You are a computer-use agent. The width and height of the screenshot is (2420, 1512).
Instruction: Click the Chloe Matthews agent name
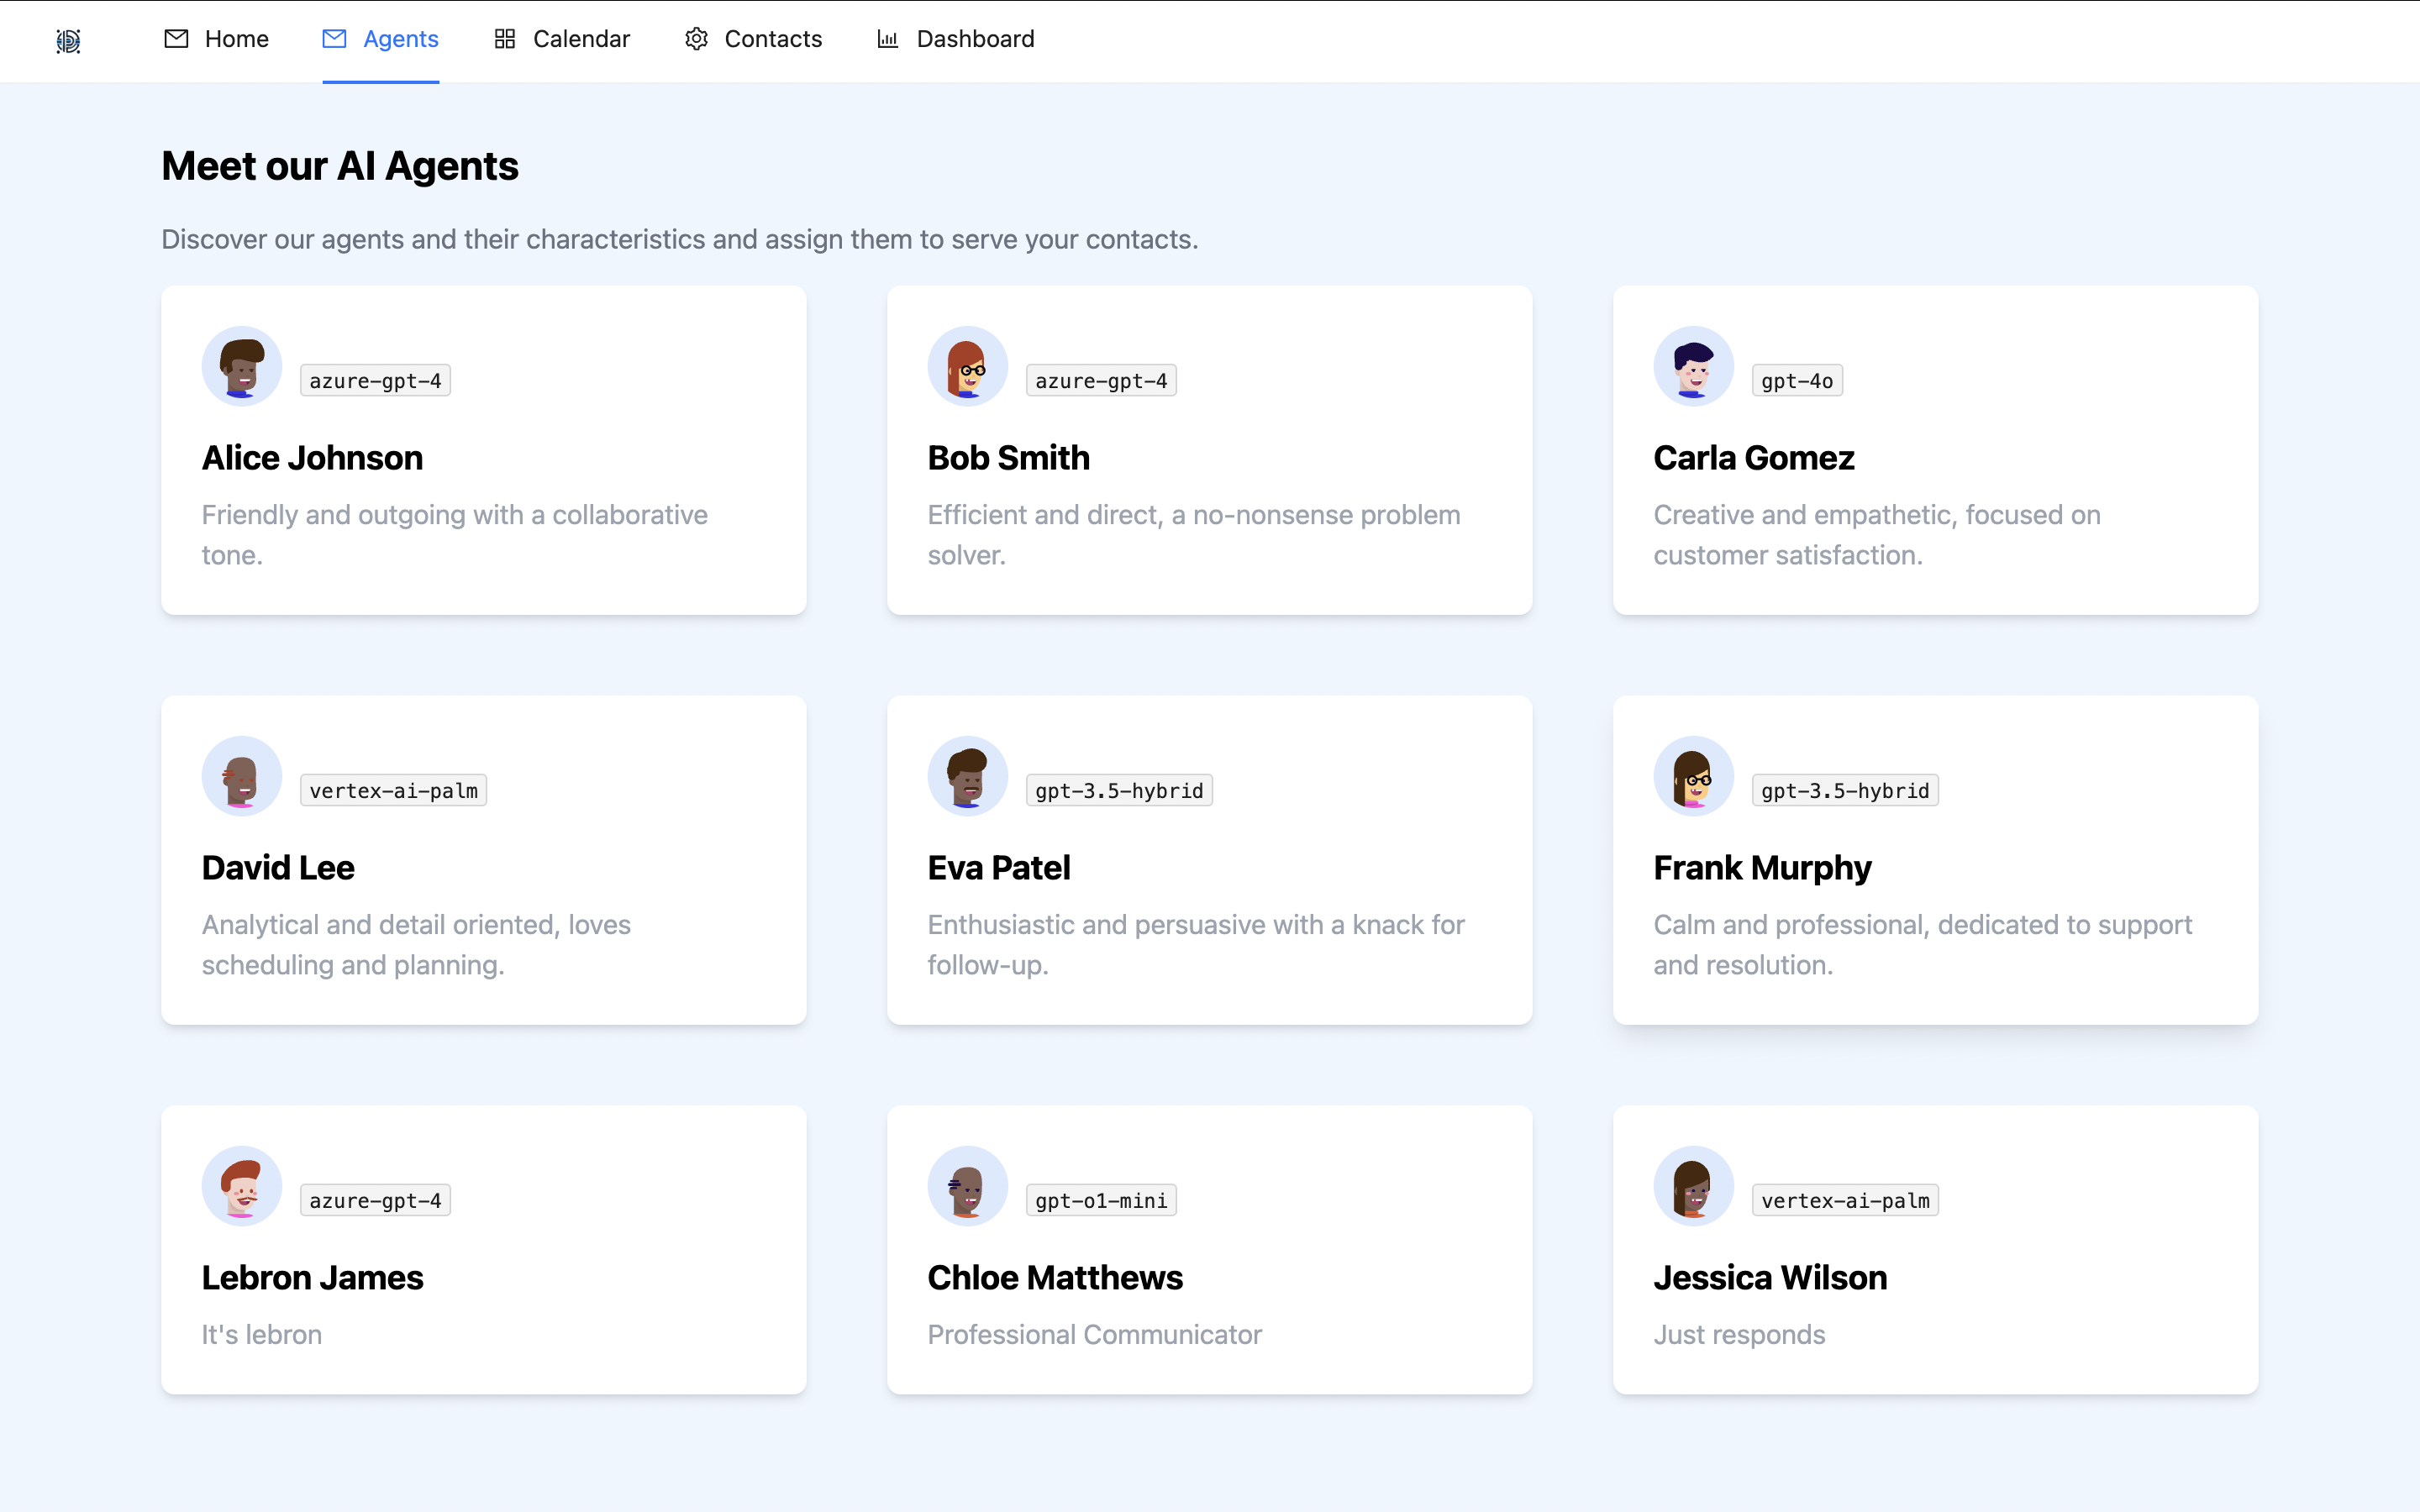[1054, 1277]
